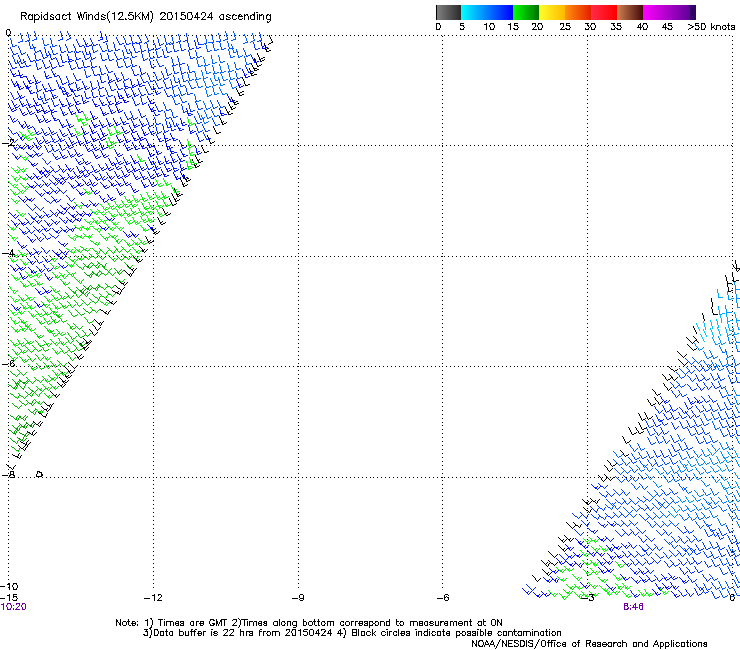The height and width of the screenshot is (650, 740).
Task: Click the '15' legend tick label
Action: coord(513,27)
